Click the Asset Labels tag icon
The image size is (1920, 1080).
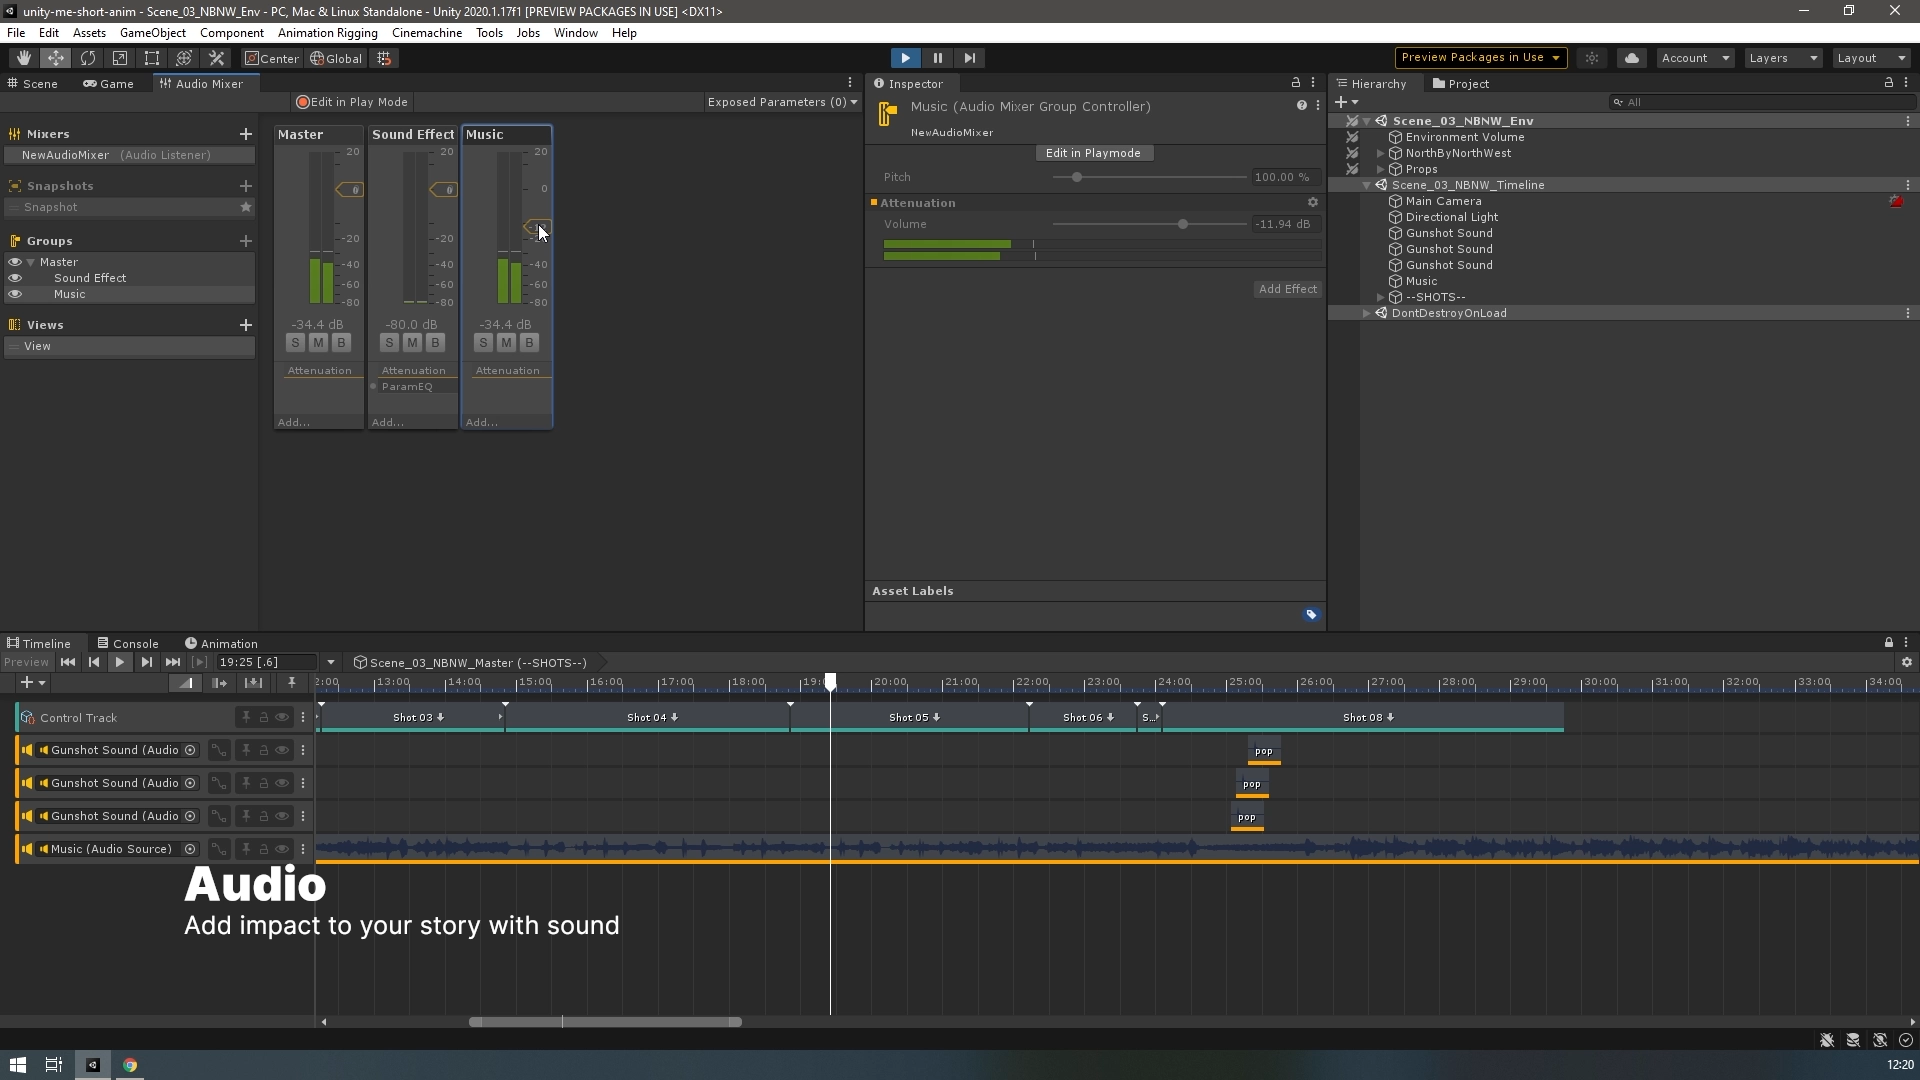click(x=1311, y=615)
